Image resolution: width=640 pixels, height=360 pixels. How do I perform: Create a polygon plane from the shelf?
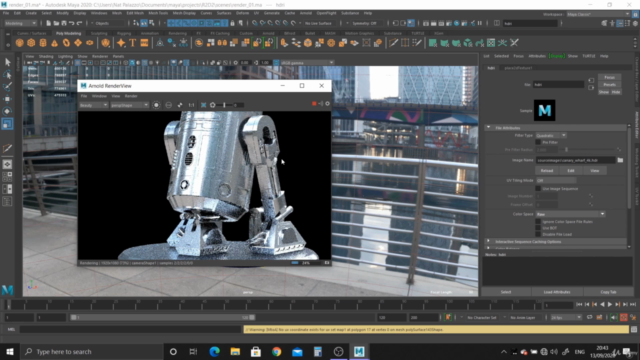click(x=78, y=43)
